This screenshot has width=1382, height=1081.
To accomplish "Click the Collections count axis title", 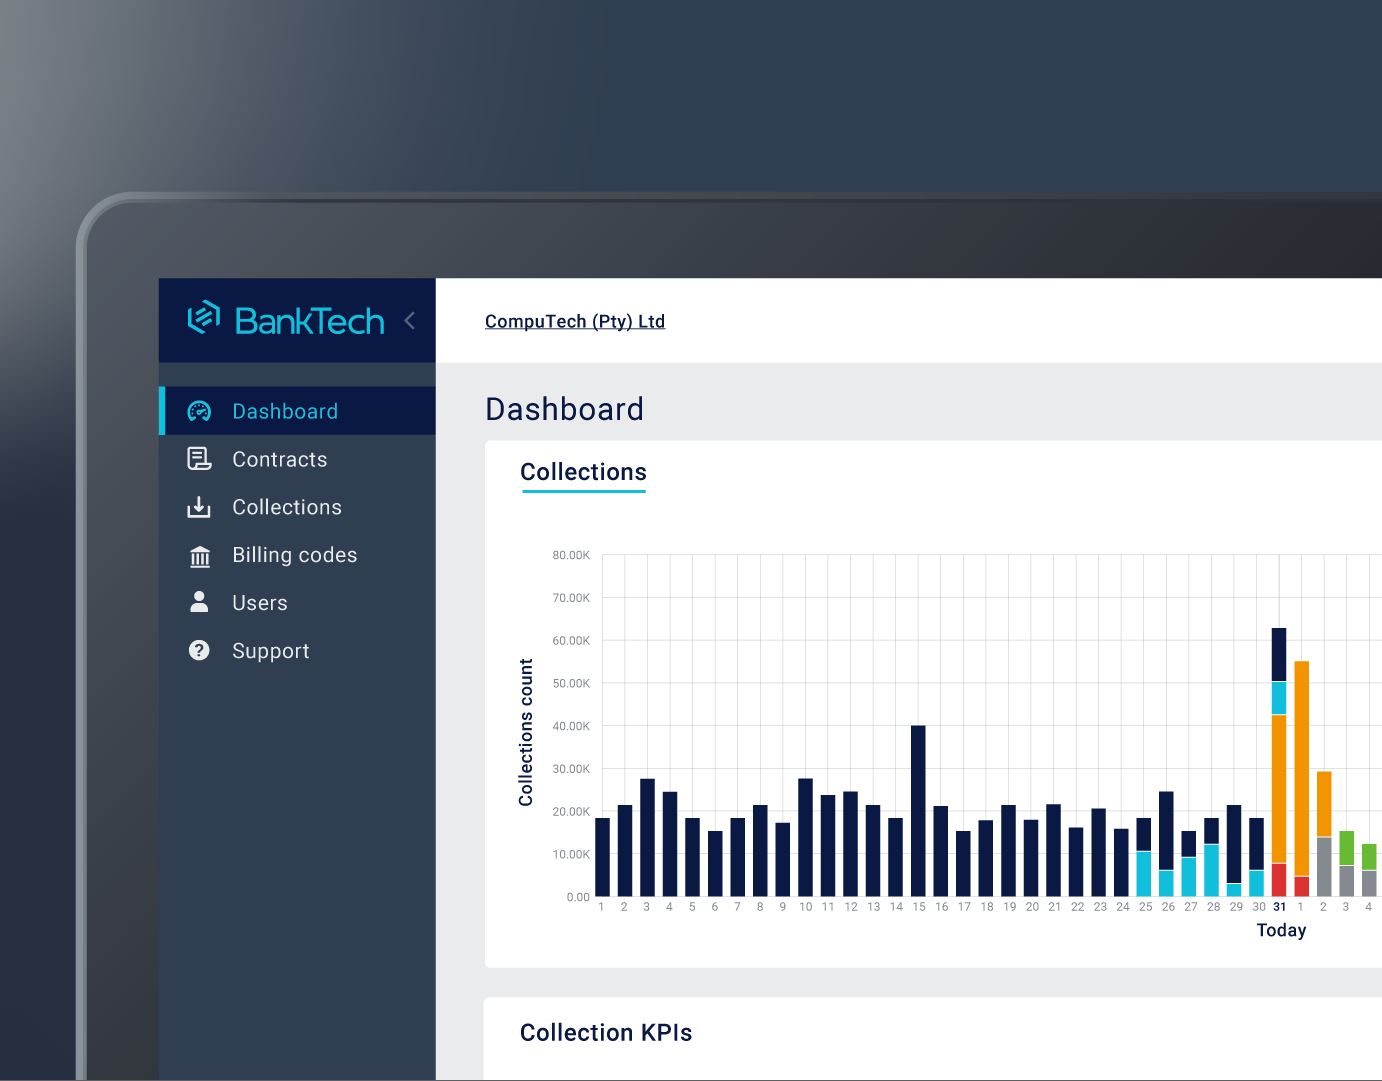I will 526,732.
